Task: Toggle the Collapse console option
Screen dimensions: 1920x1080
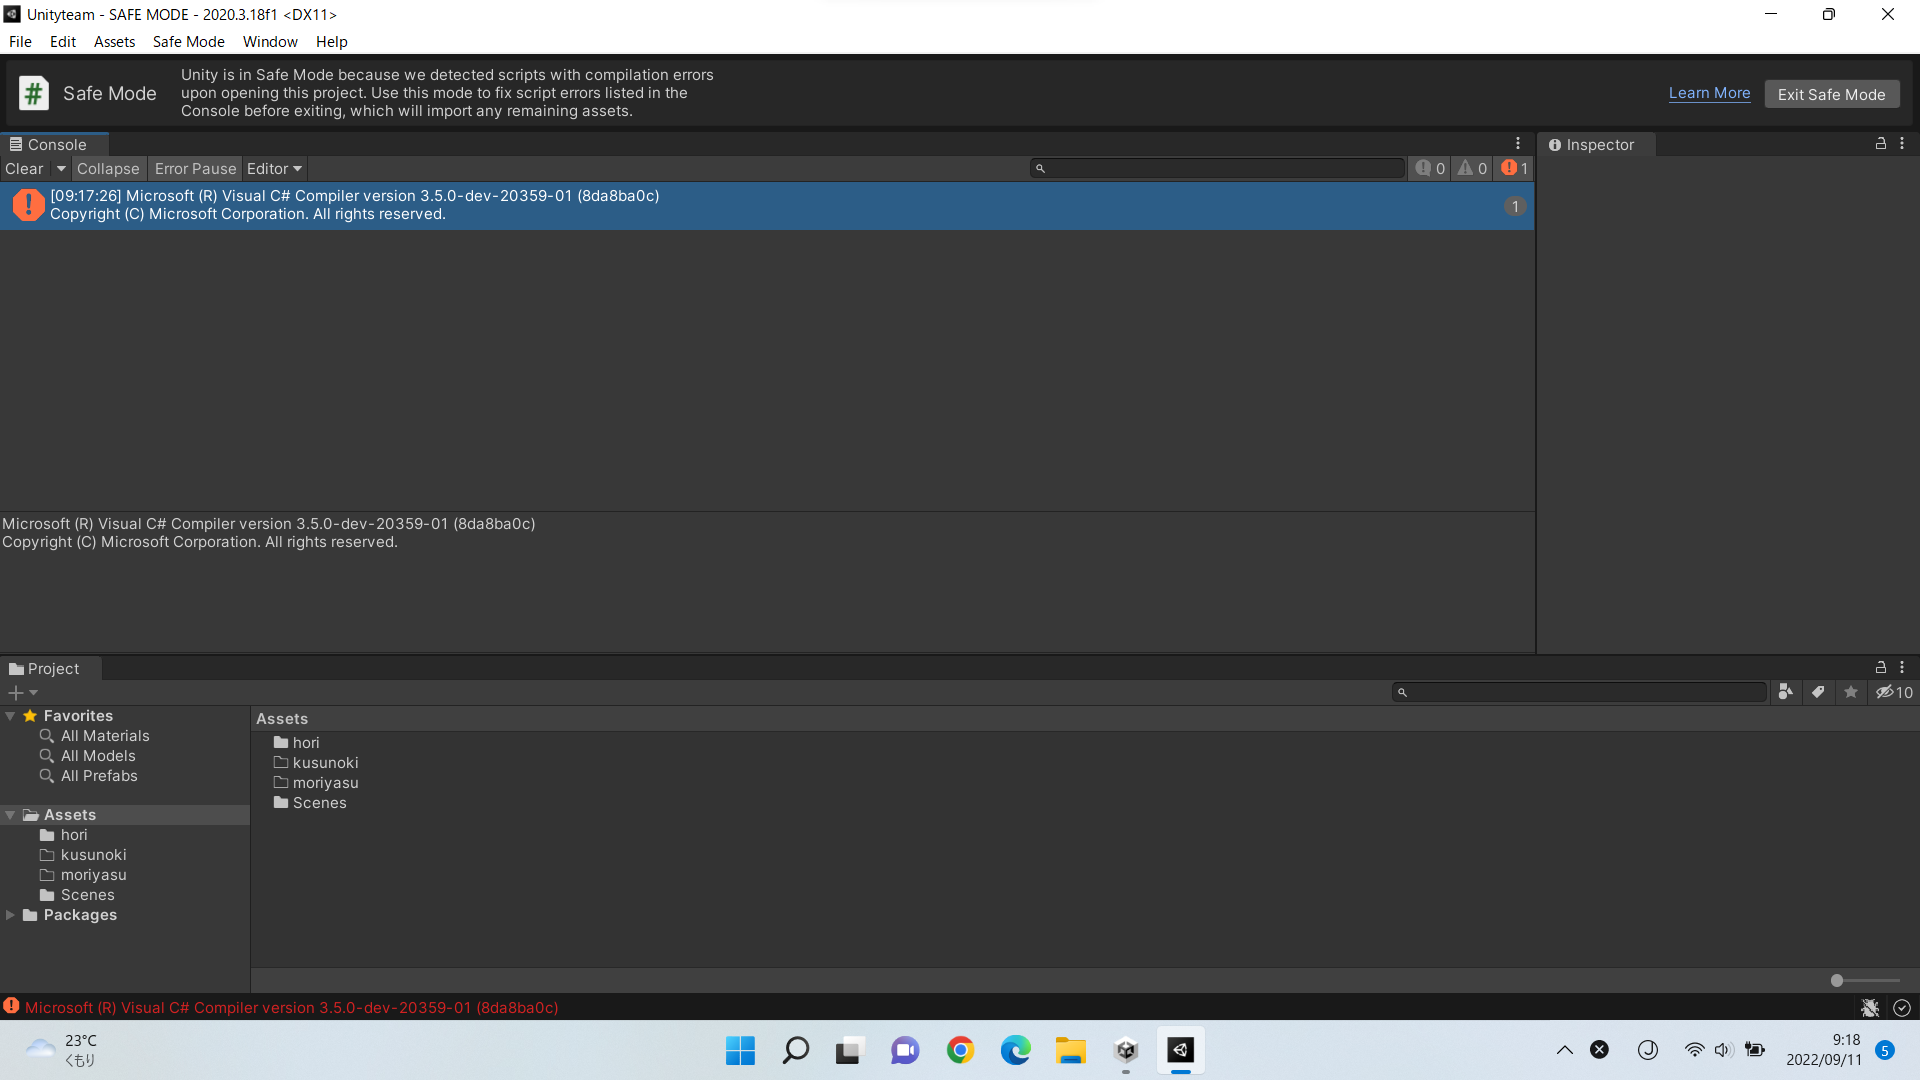Action: pos(108,168)
